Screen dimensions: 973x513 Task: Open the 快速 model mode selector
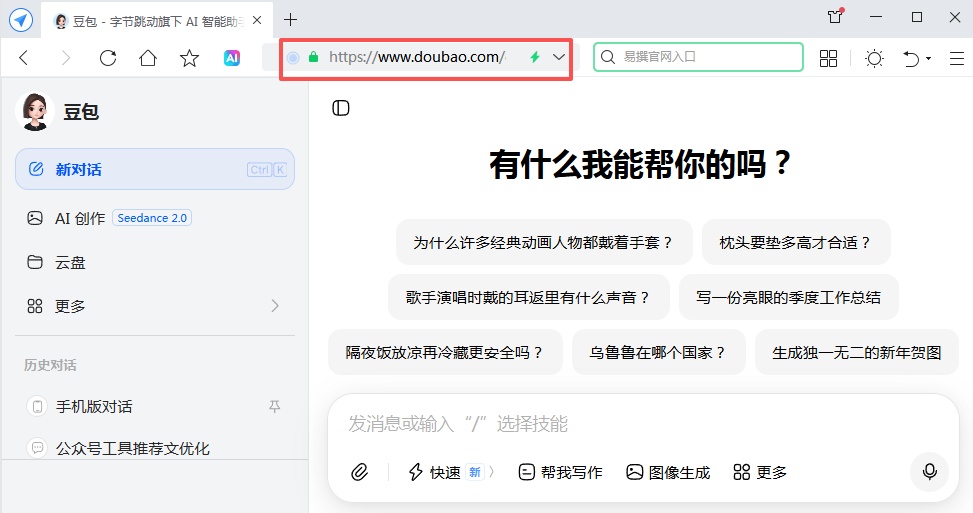[x=451, y=472]
